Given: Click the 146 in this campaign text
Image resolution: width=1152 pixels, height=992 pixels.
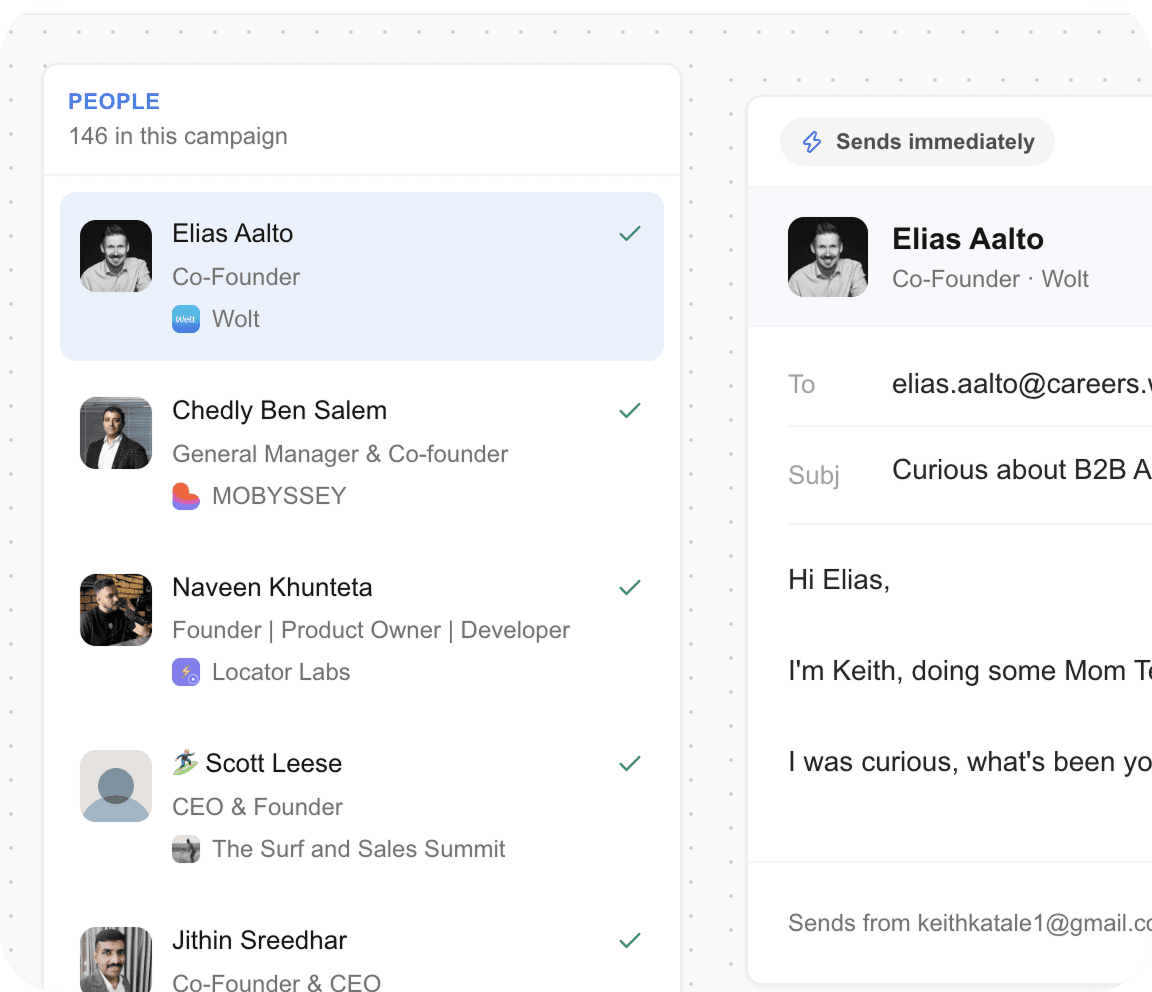Looking at the screenshot, I should pos(178,137).
